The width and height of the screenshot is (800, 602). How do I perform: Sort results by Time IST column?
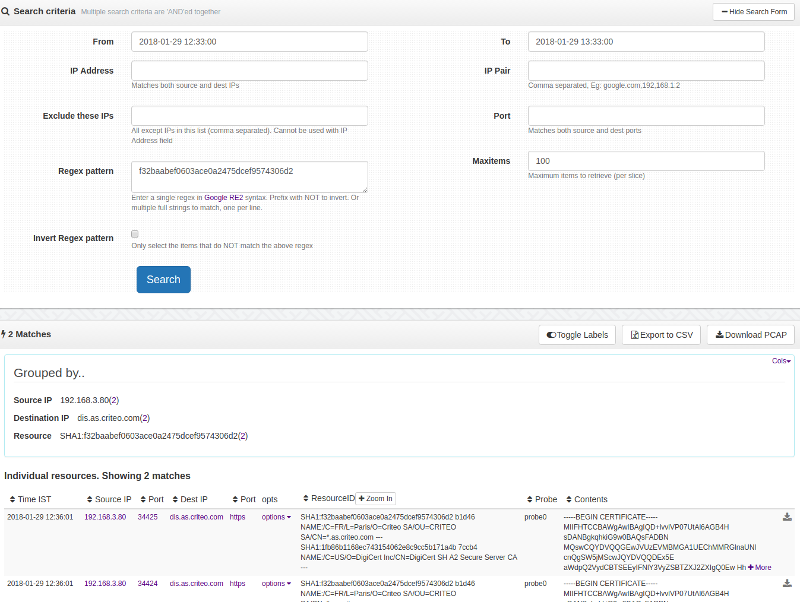click(x=33, y=499)
